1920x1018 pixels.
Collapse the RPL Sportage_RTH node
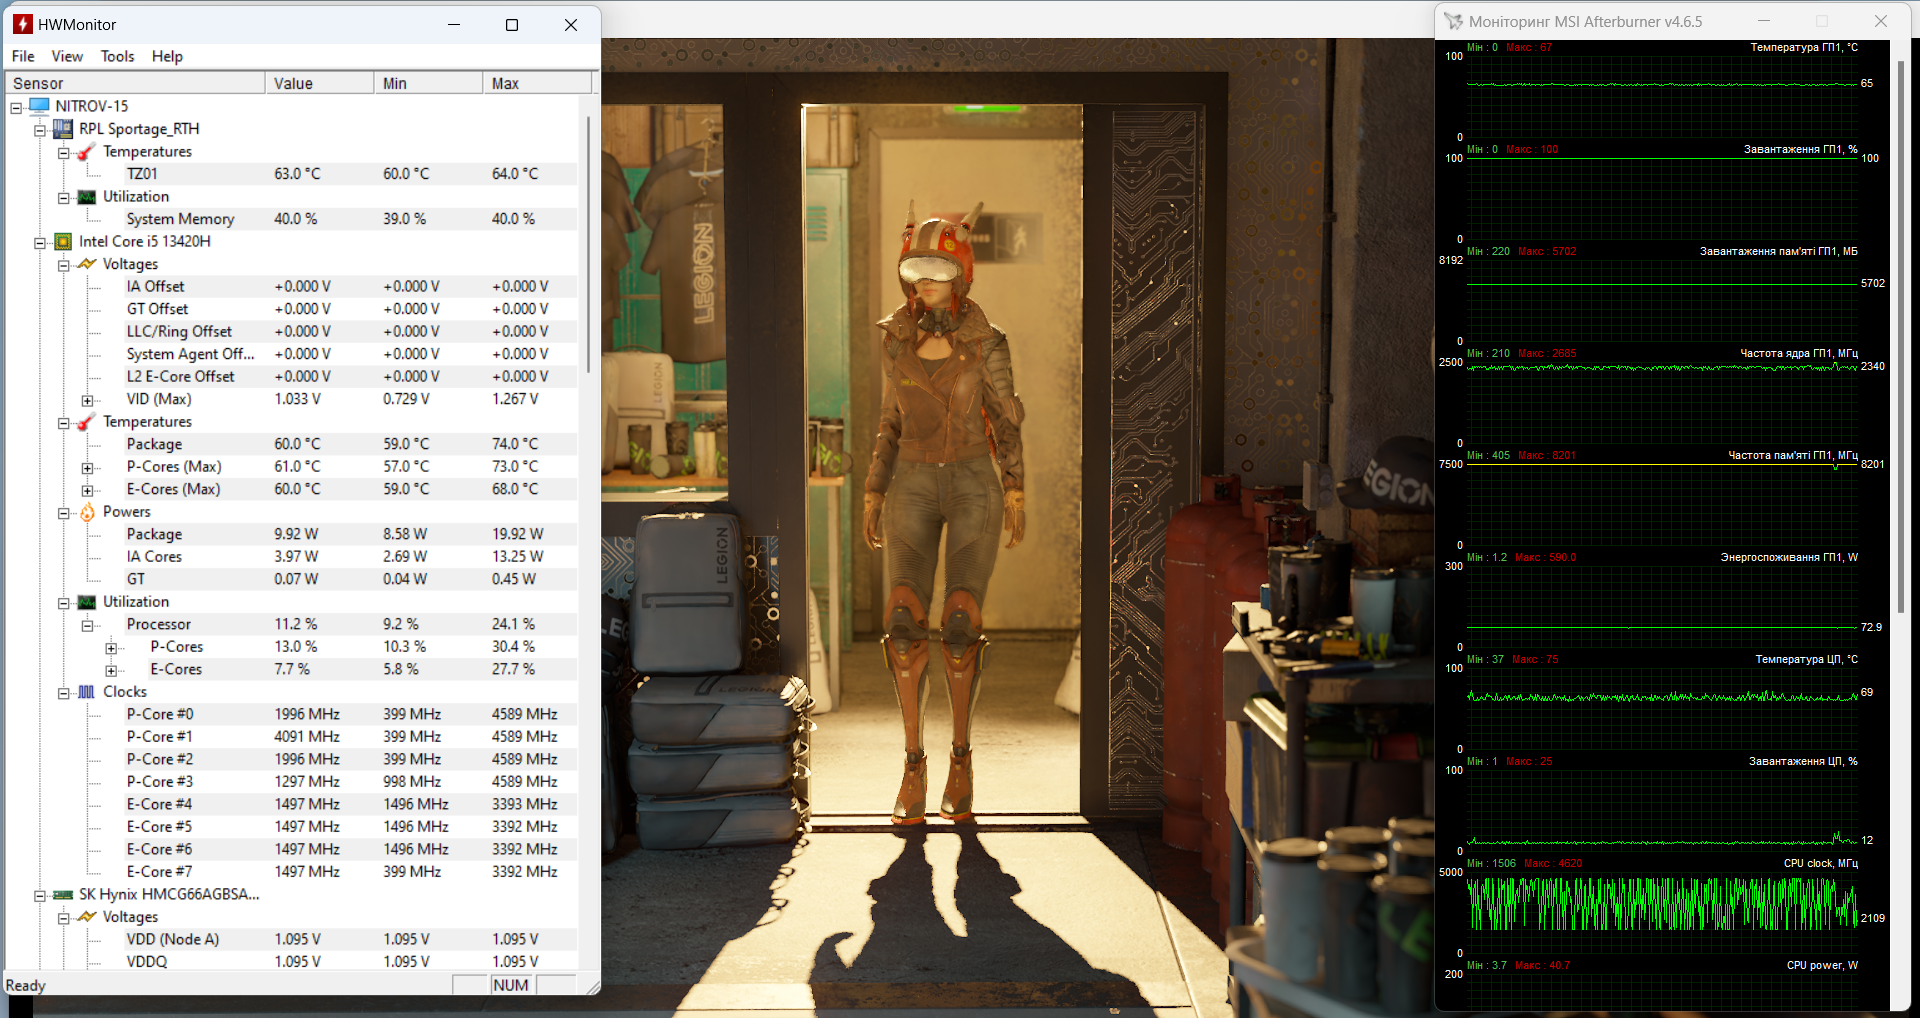[40, 130]
